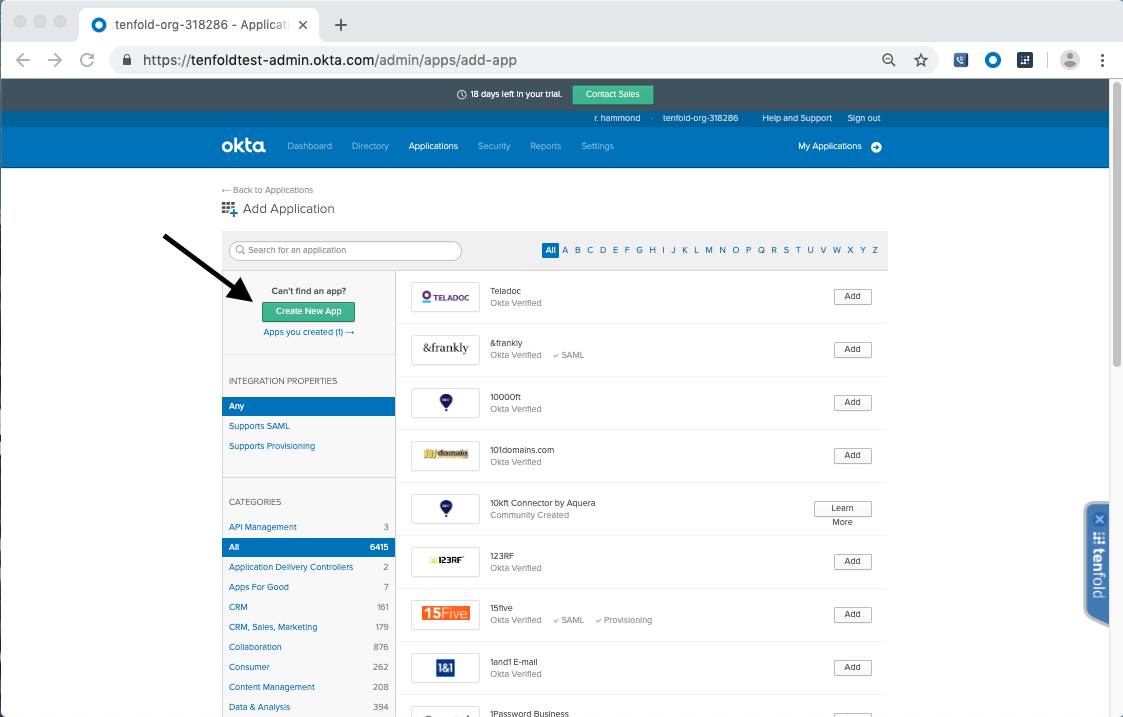
Task: Open the Apps you created link
Action: tap(308, 331)
